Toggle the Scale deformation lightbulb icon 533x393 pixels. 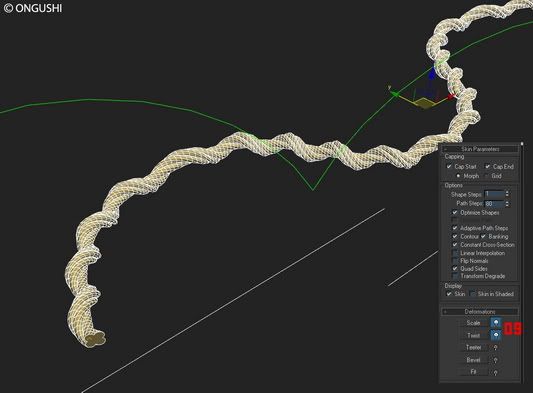coord(496,322)
